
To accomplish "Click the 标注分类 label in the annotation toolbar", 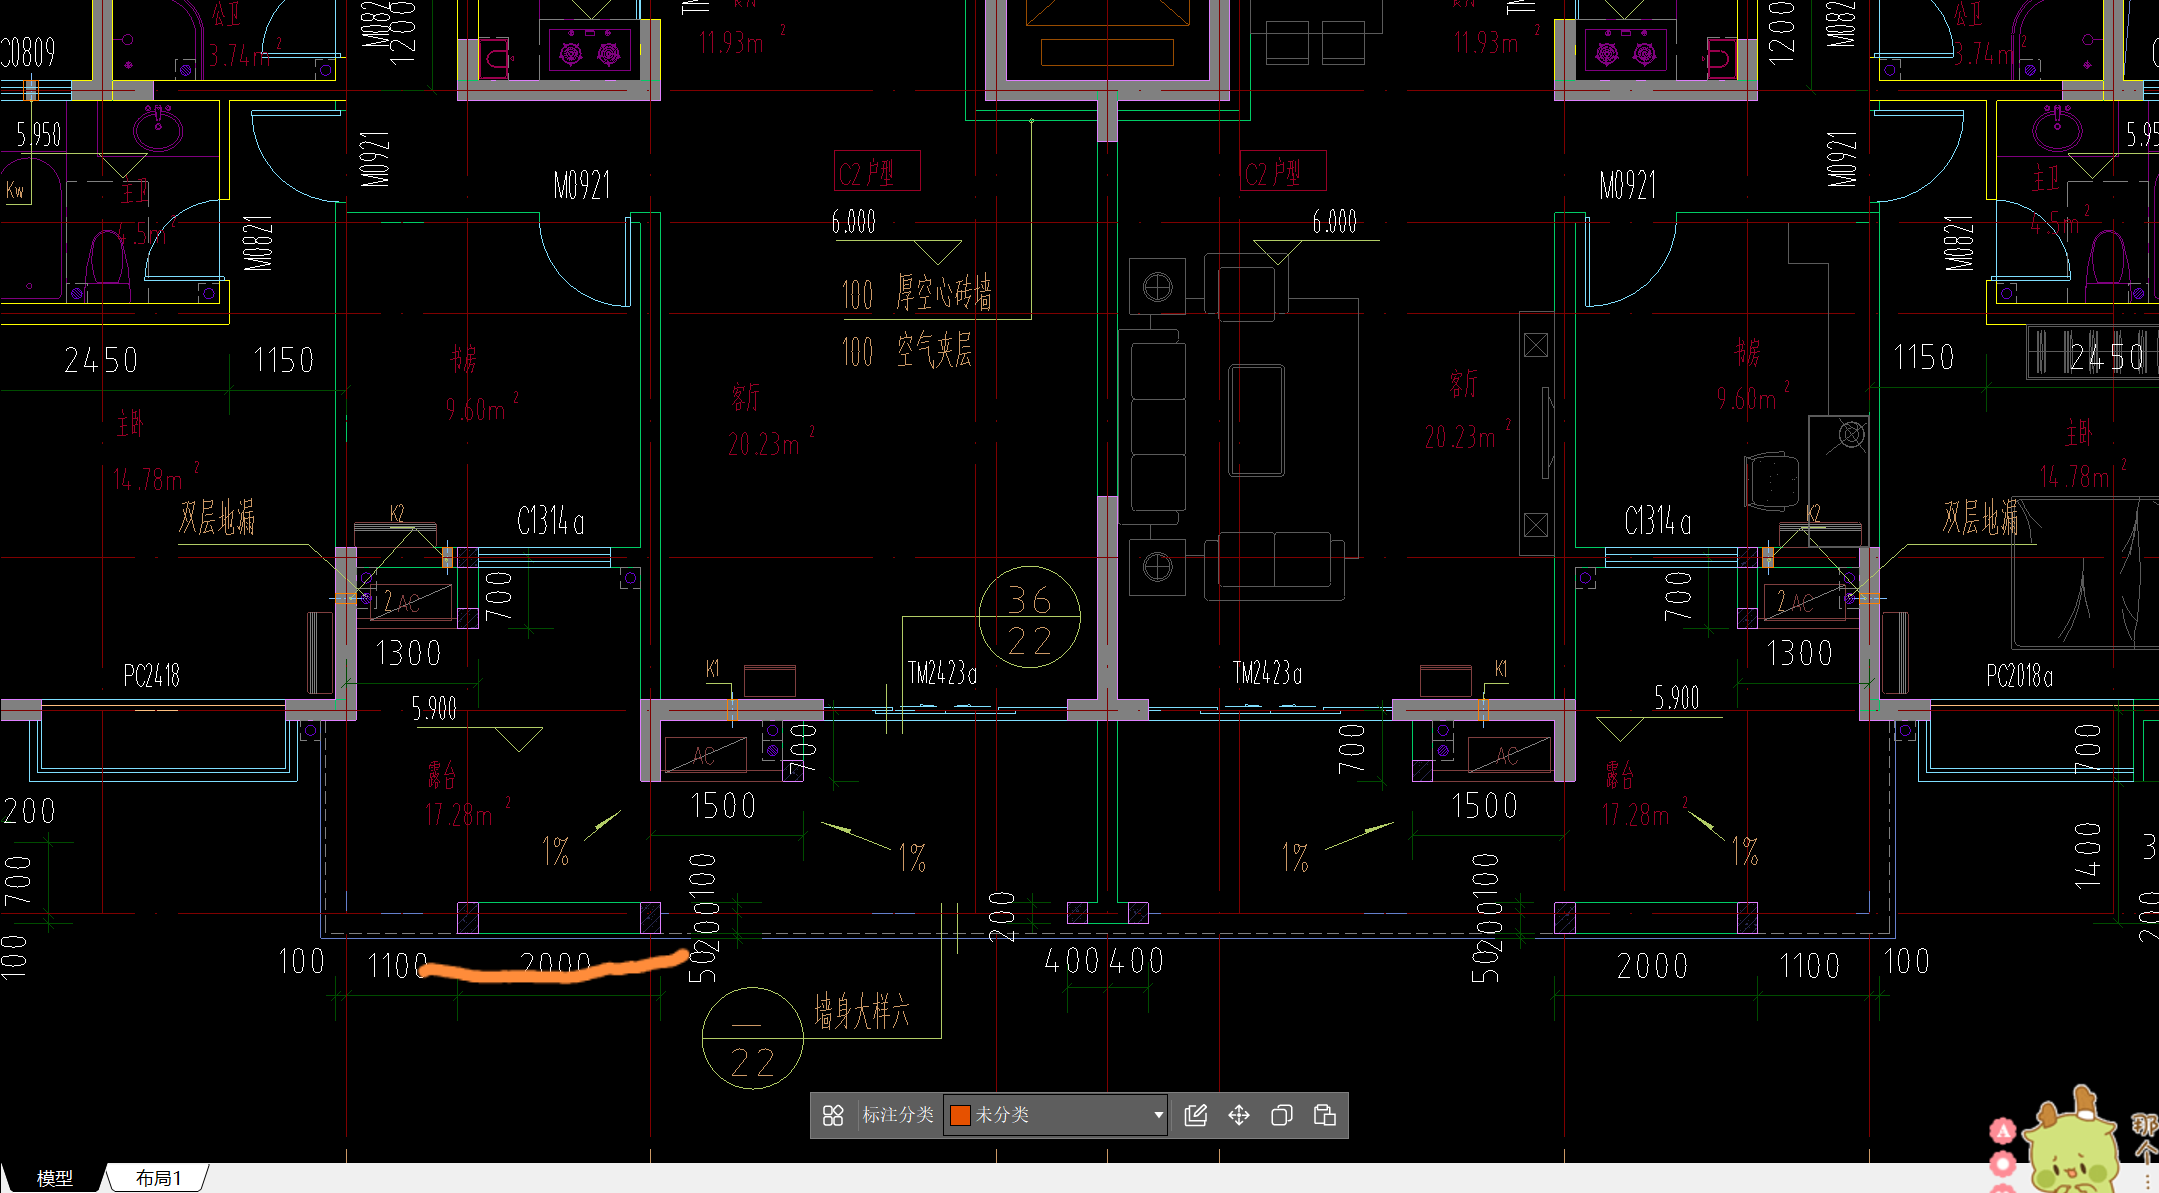I will click(x=898, y=1115).
